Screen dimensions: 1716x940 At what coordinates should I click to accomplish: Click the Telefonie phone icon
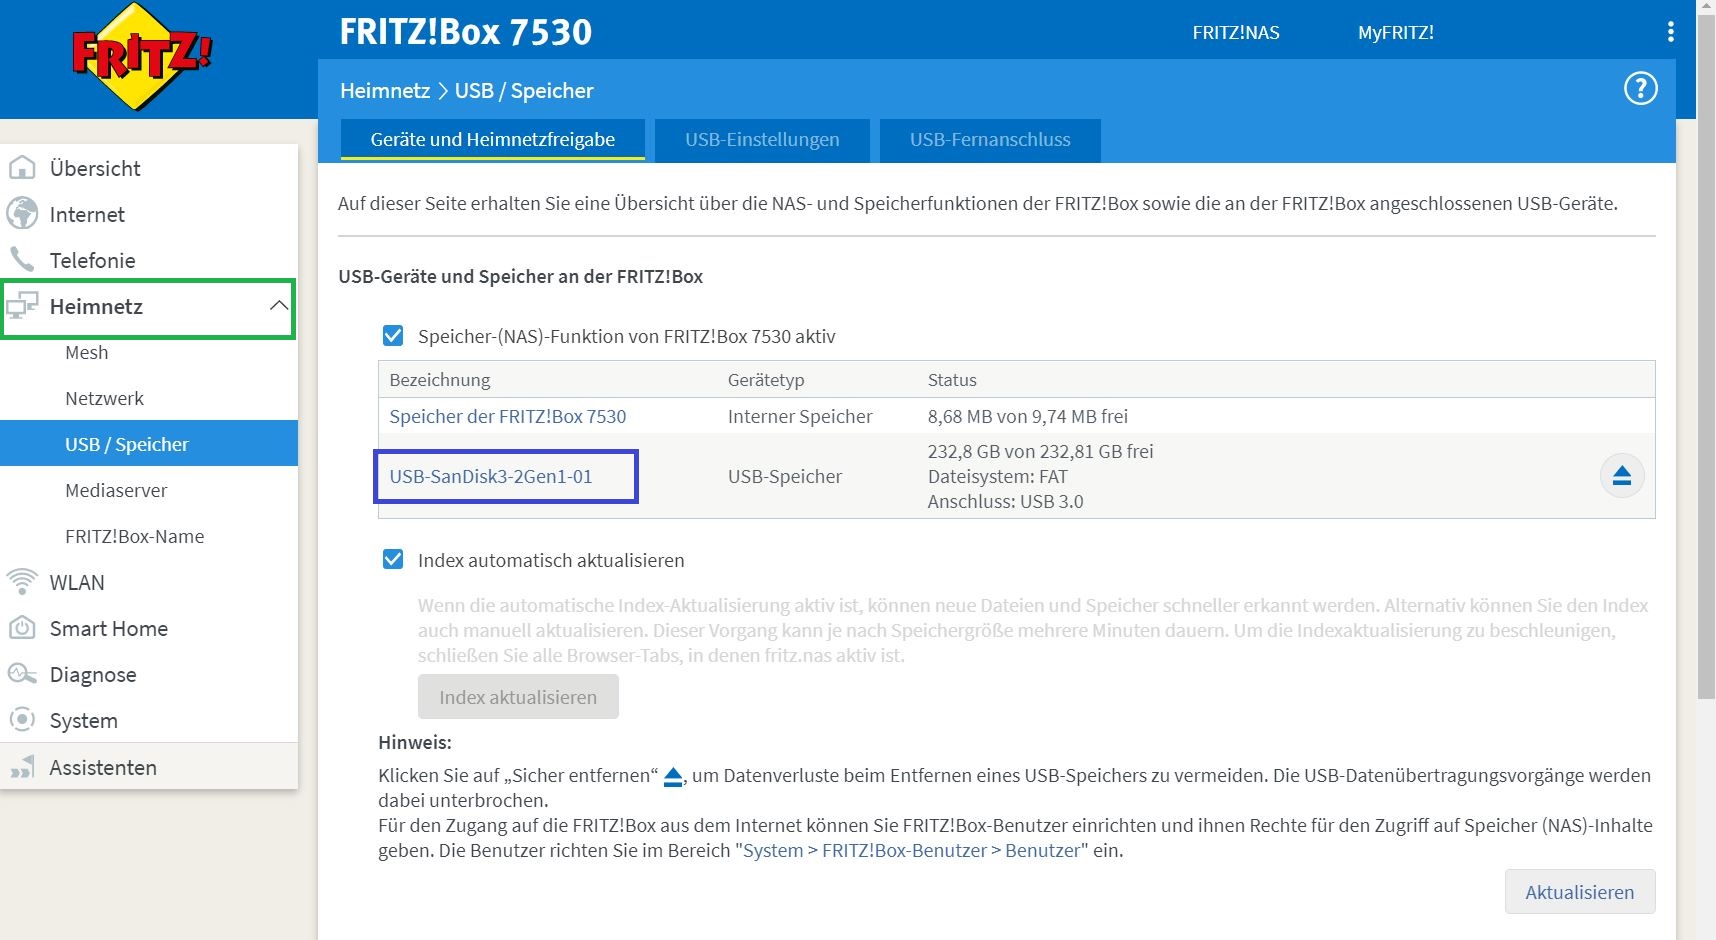pos(22,260)
